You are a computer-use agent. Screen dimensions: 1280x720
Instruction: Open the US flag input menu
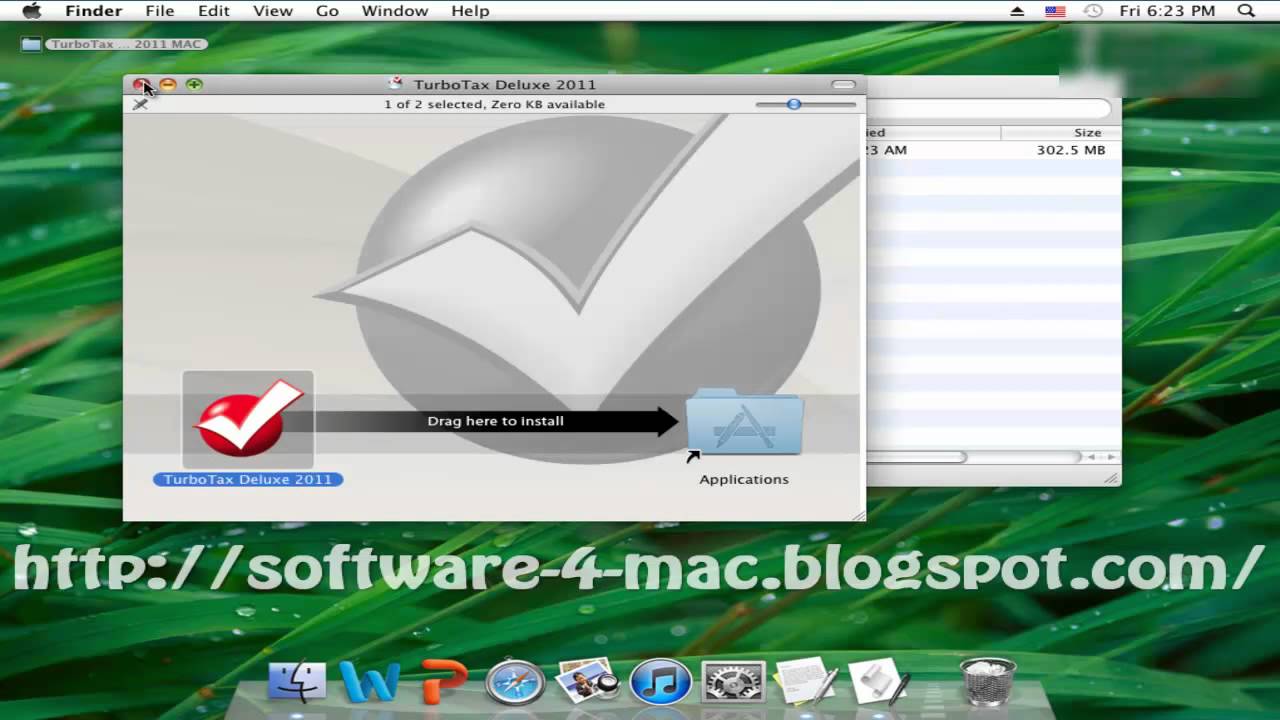1055,11
